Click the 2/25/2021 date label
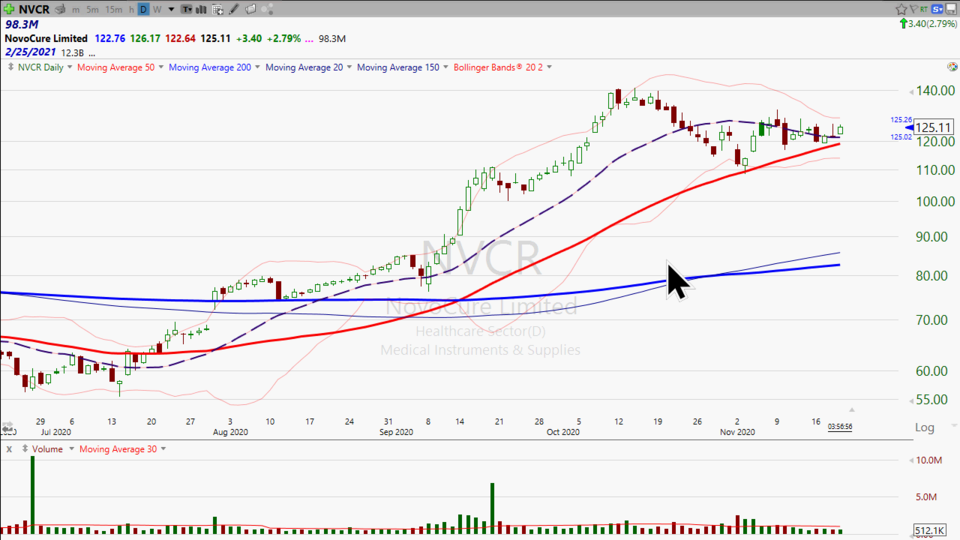The image size is (960, 540). (30, 53)
